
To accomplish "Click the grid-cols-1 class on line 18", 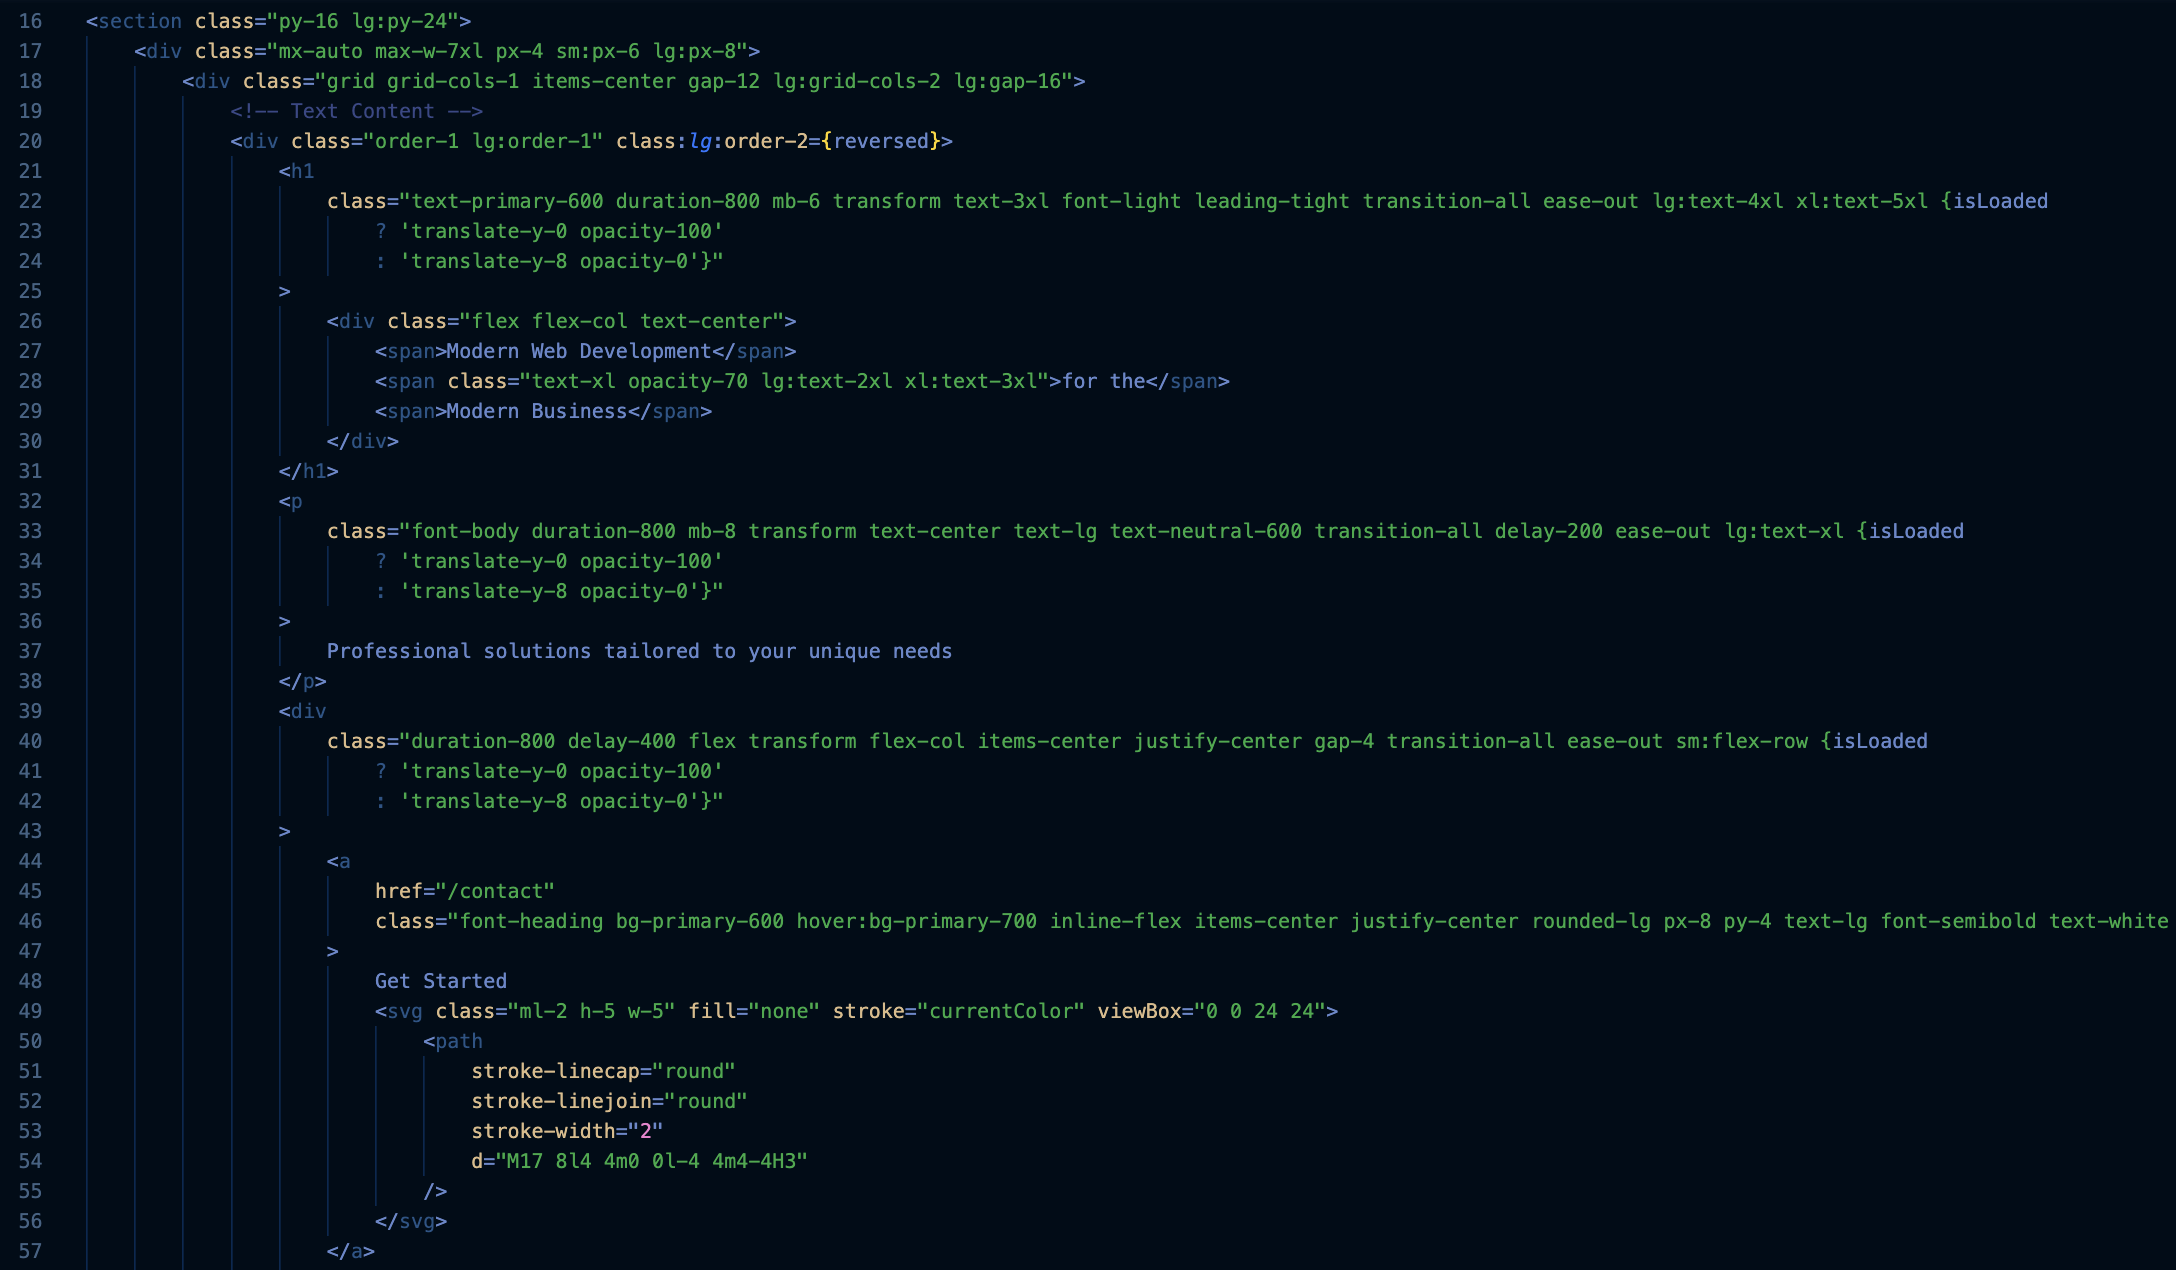I will [453, 81].
